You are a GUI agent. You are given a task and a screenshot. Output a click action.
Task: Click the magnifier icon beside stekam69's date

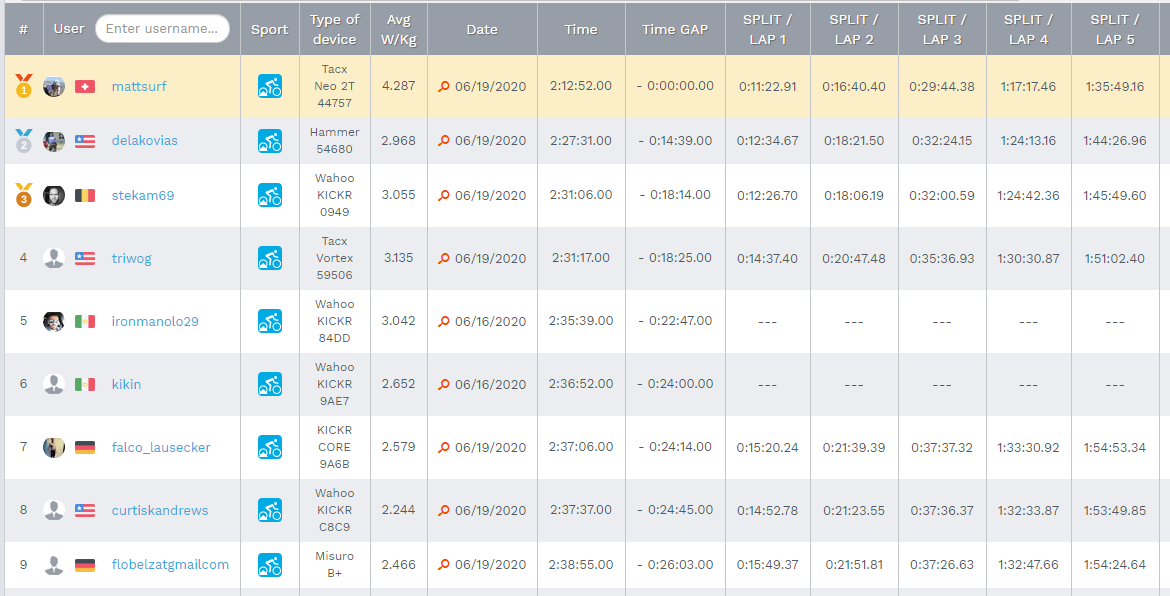coord(444,195)
